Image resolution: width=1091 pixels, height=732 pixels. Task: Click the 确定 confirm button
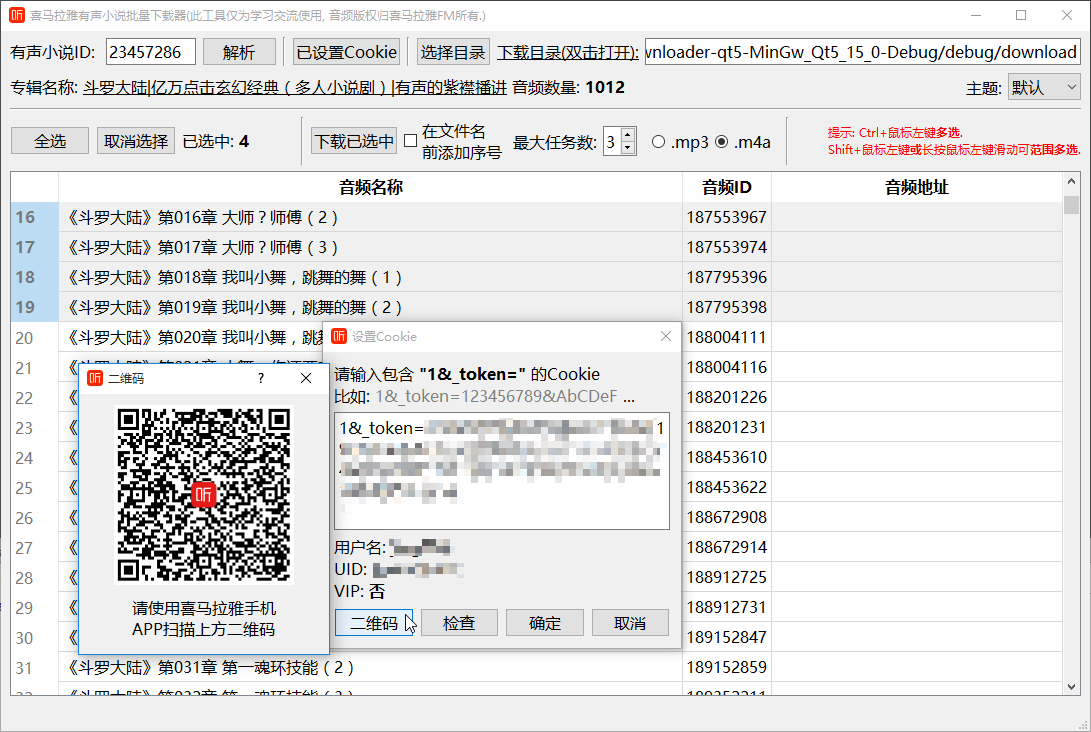pos(545,623)
